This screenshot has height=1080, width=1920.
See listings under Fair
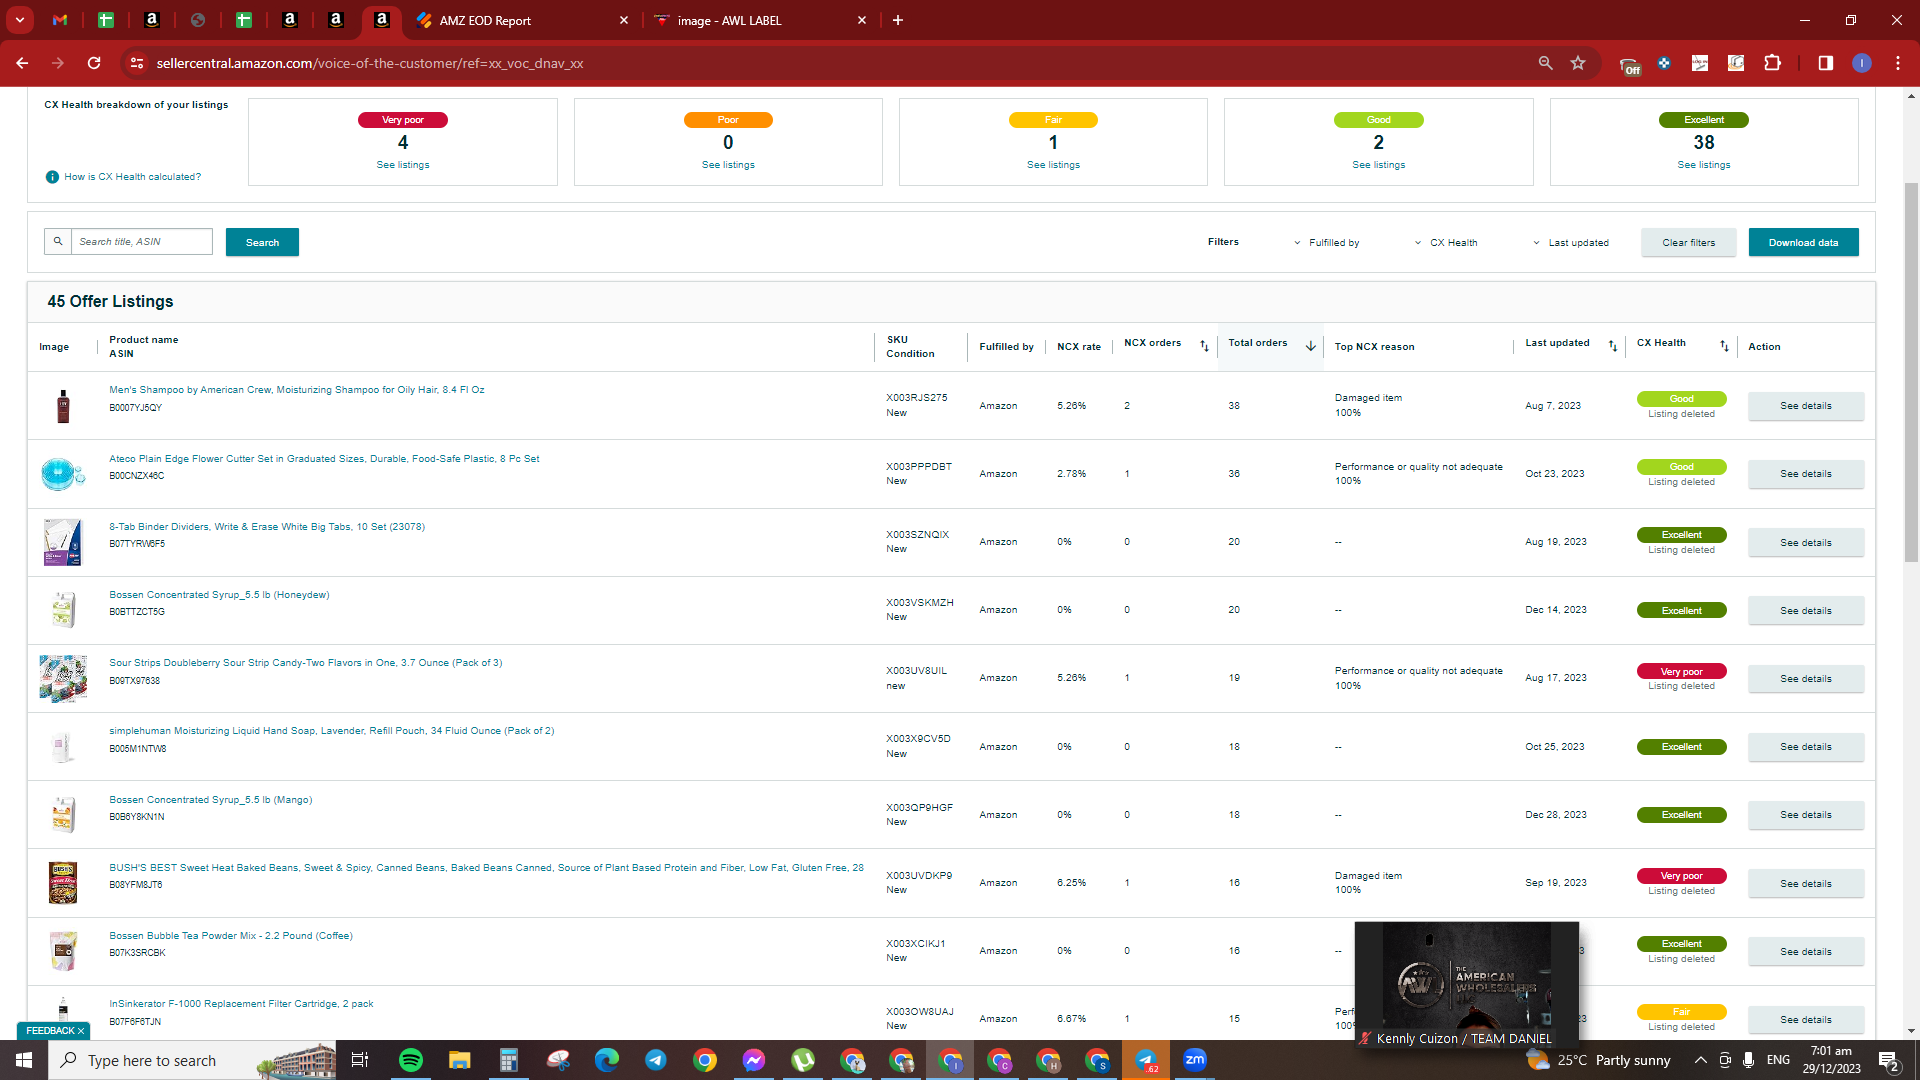point(1053,165)
